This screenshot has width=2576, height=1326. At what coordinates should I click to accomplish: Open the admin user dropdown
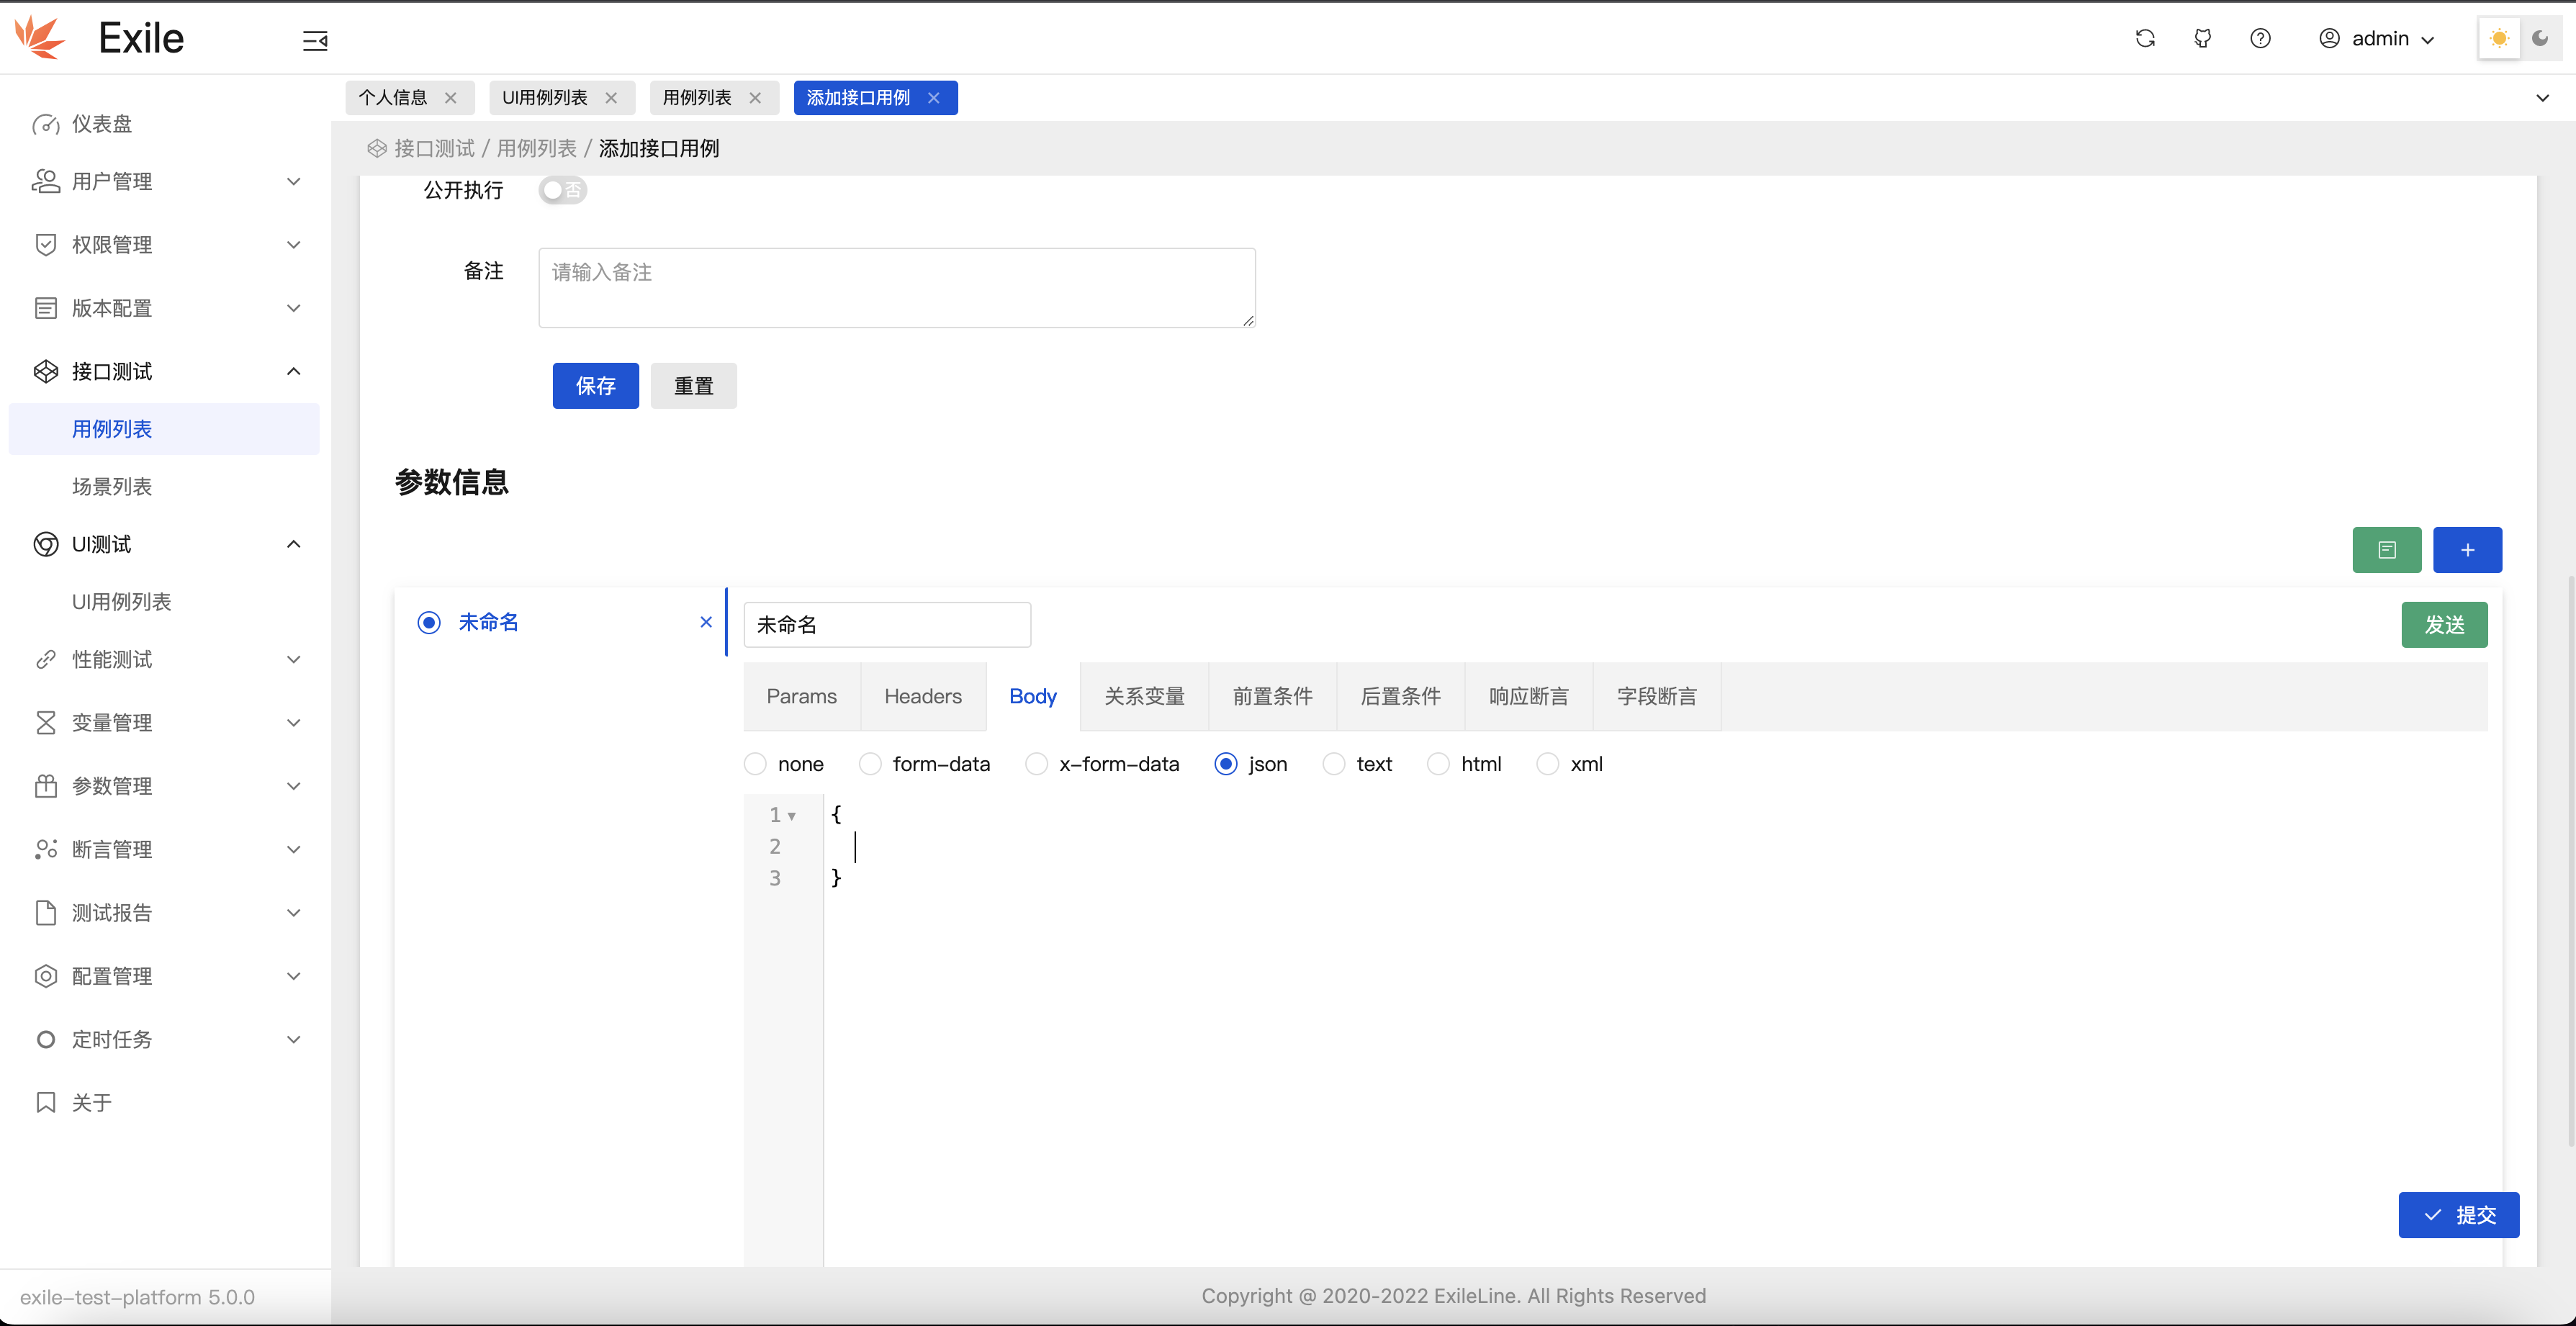coord(2377,38)
